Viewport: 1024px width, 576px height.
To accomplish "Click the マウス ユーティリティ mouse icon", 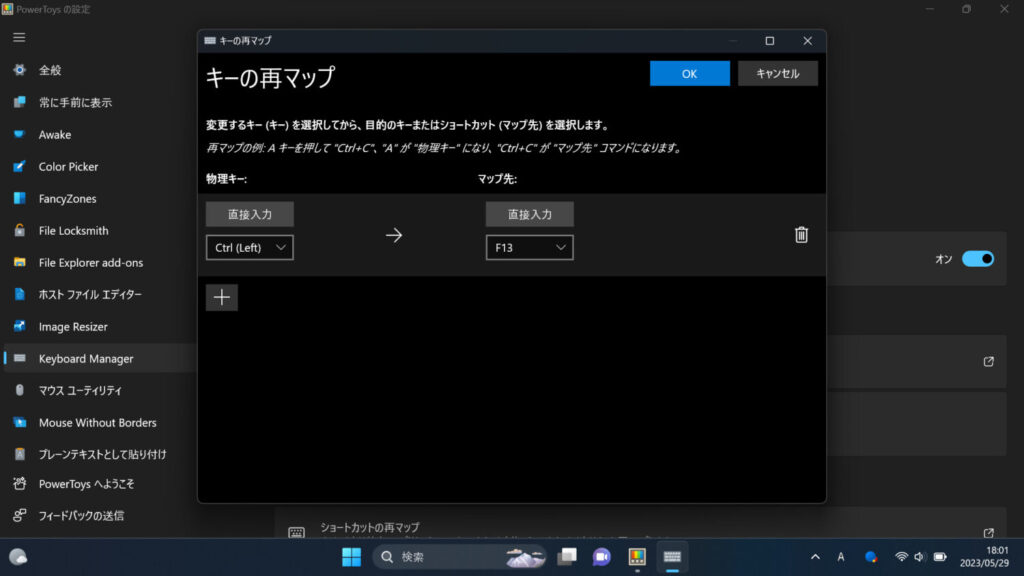I will coord(20,390).
